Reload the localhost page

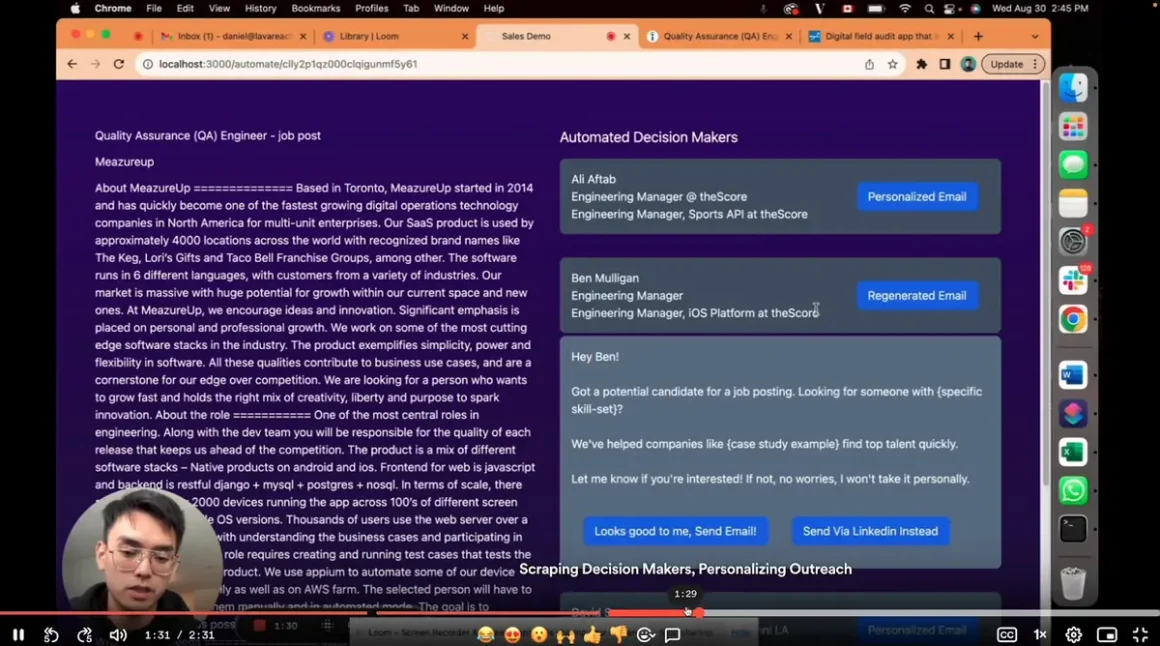tap(119, 64)
